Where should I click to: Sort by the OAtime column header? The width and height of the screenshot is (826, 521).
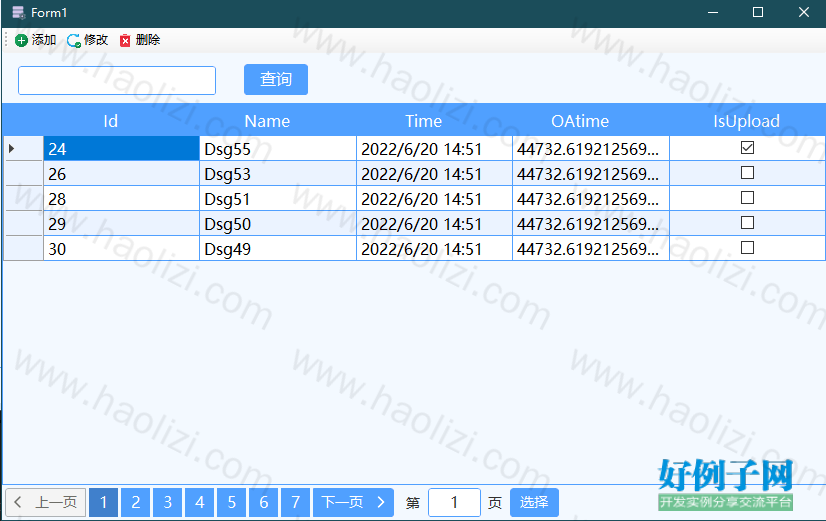(580, 121)
